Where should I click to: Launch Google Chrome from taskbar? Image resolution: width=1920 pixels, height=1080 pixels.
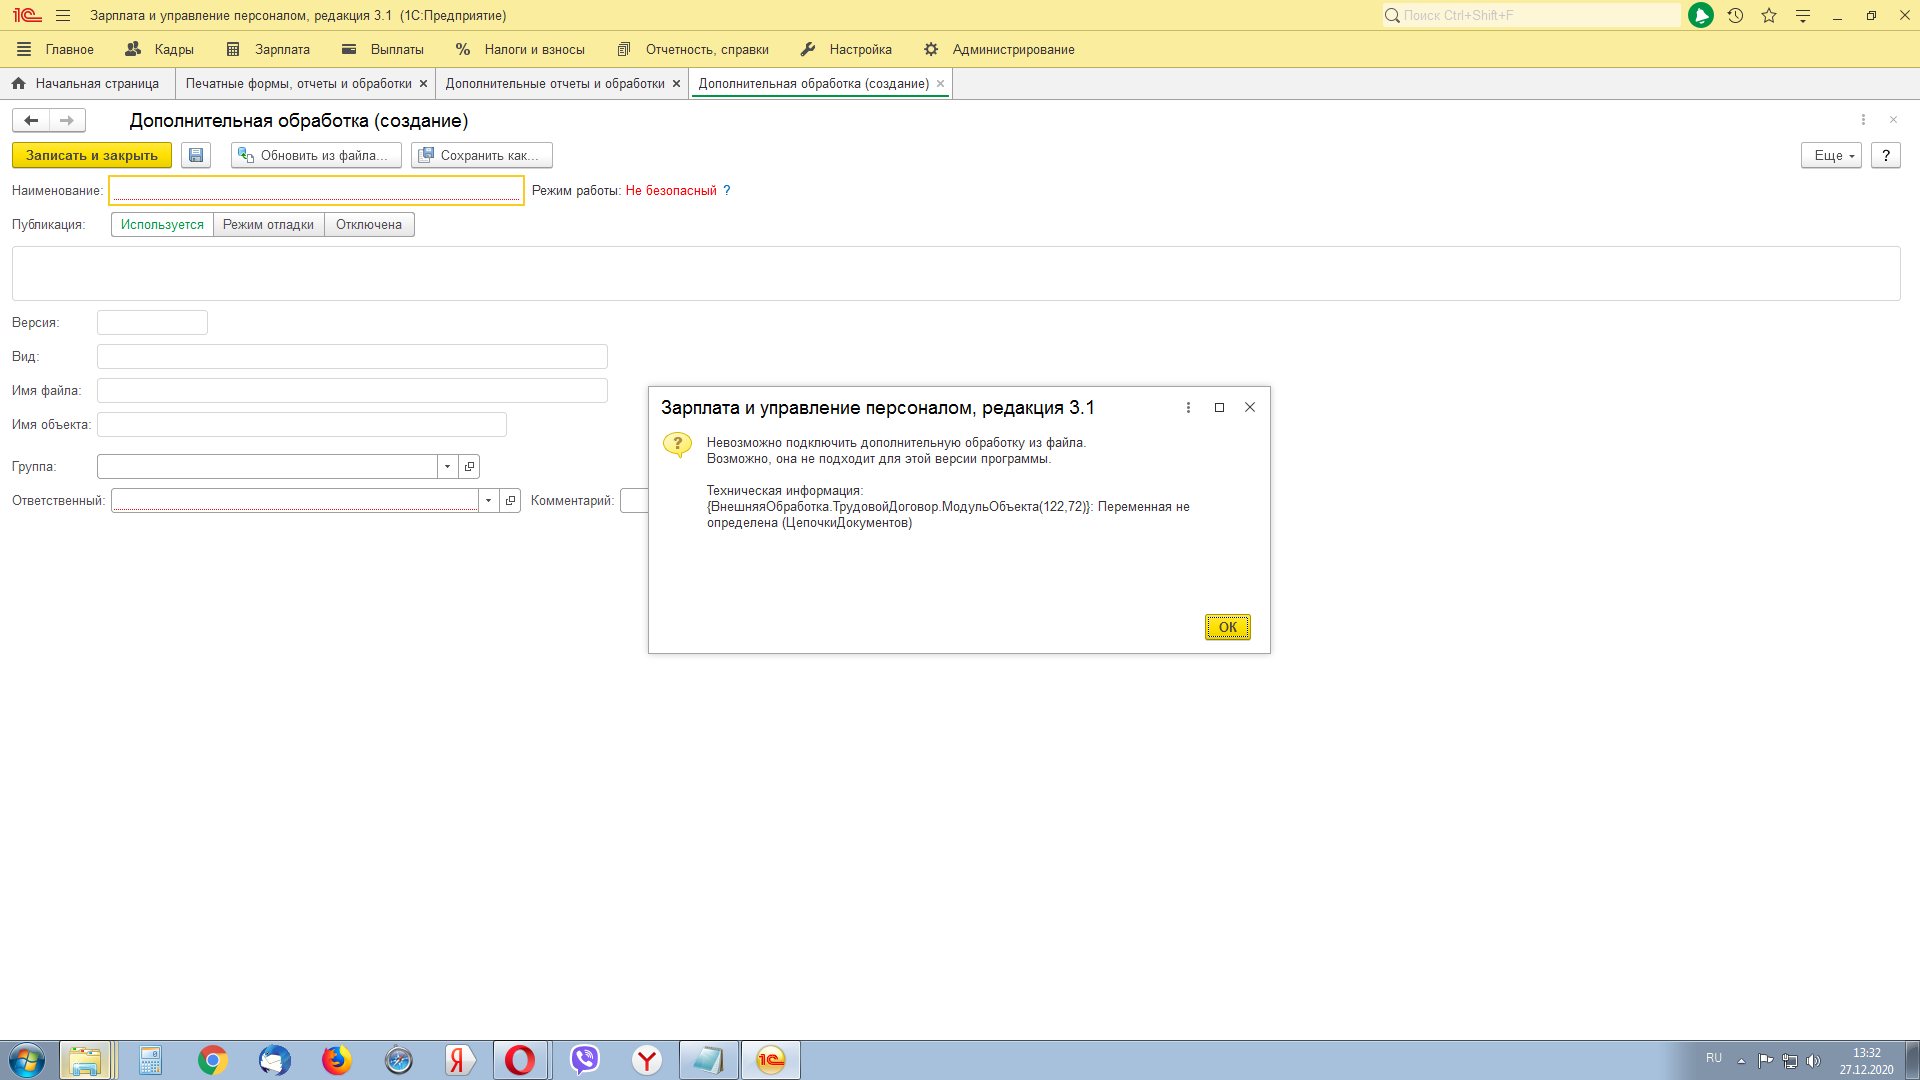tap(212, 1060)
